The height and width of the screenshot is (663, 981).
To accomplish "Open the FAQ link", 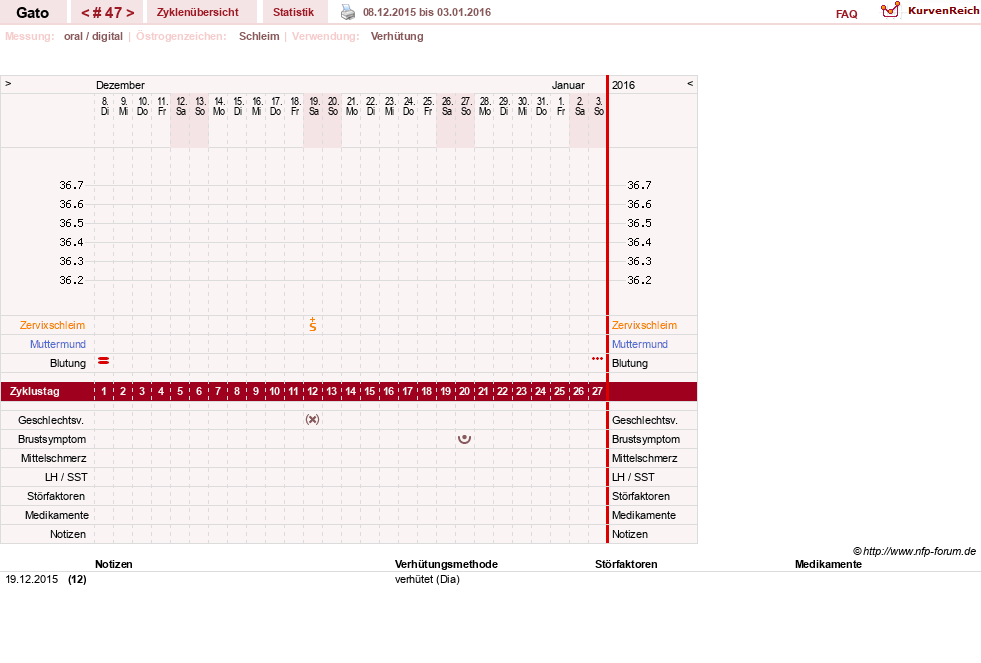I will [x=846, y=14].
